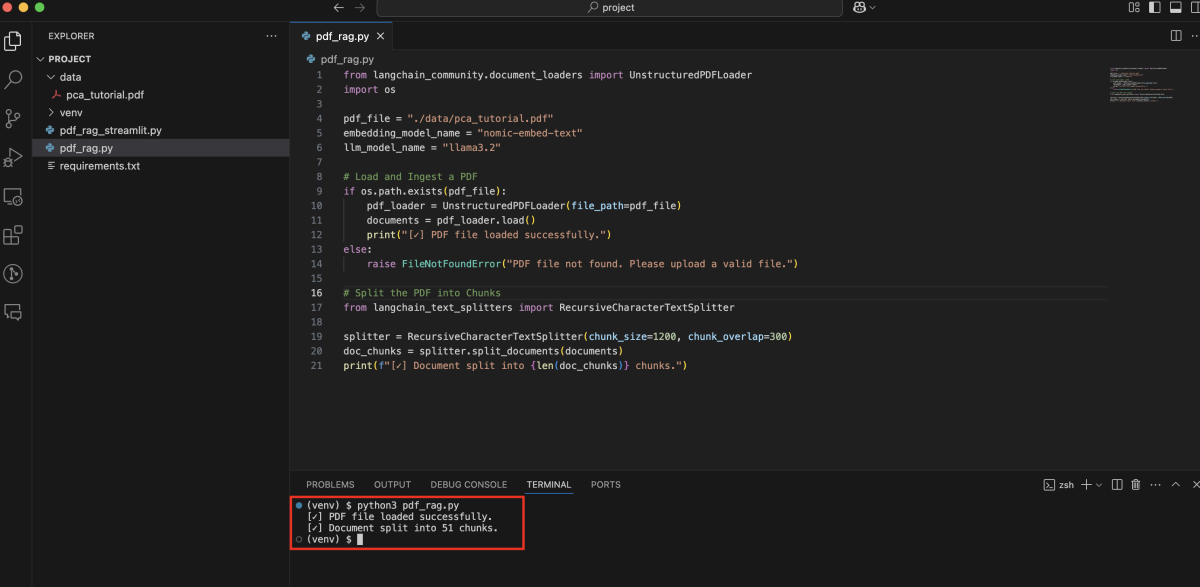Open the Run and Debug view
The image size is (1200, 587).
(13, 157)
